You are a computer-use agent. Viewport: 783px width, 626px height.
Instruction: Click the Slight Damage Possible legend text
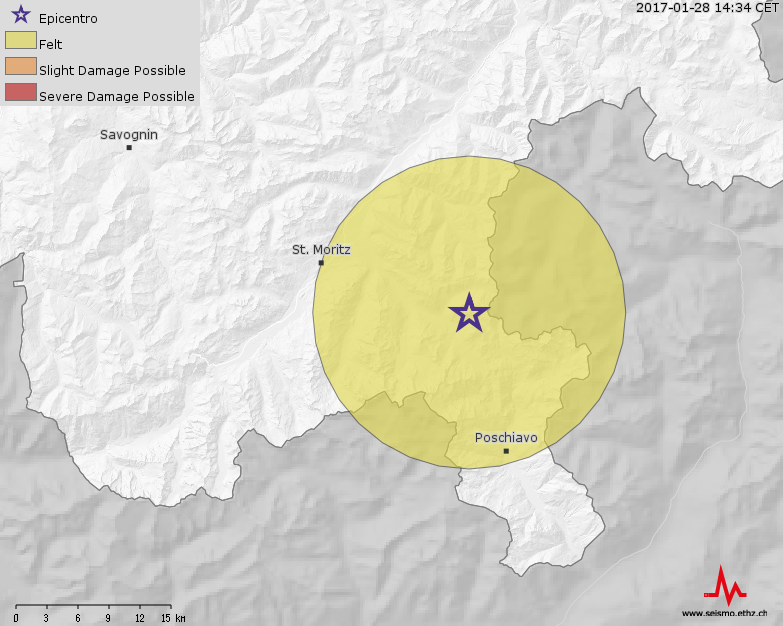point(112,70)
